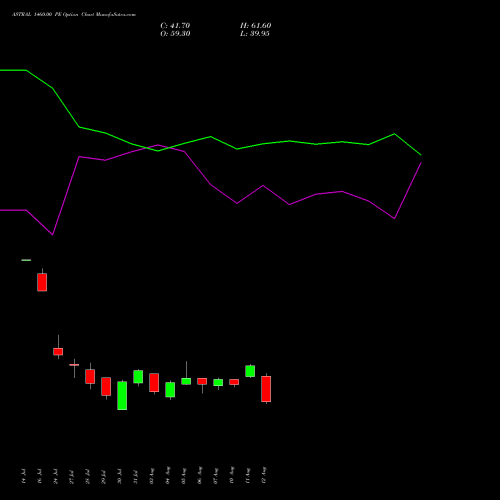Select the 29 Jul date label
The width and height of the screenshot is (500, 500).
point(103,476)
